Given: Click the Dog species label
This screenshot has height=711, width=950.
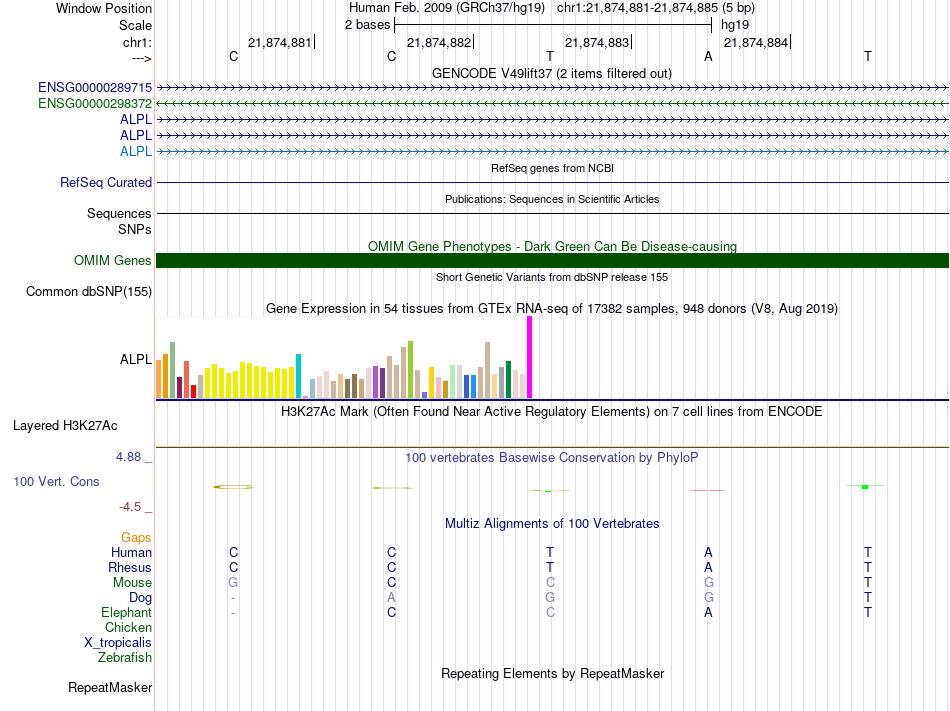Looking at the screenshot, I should (140, 598).
